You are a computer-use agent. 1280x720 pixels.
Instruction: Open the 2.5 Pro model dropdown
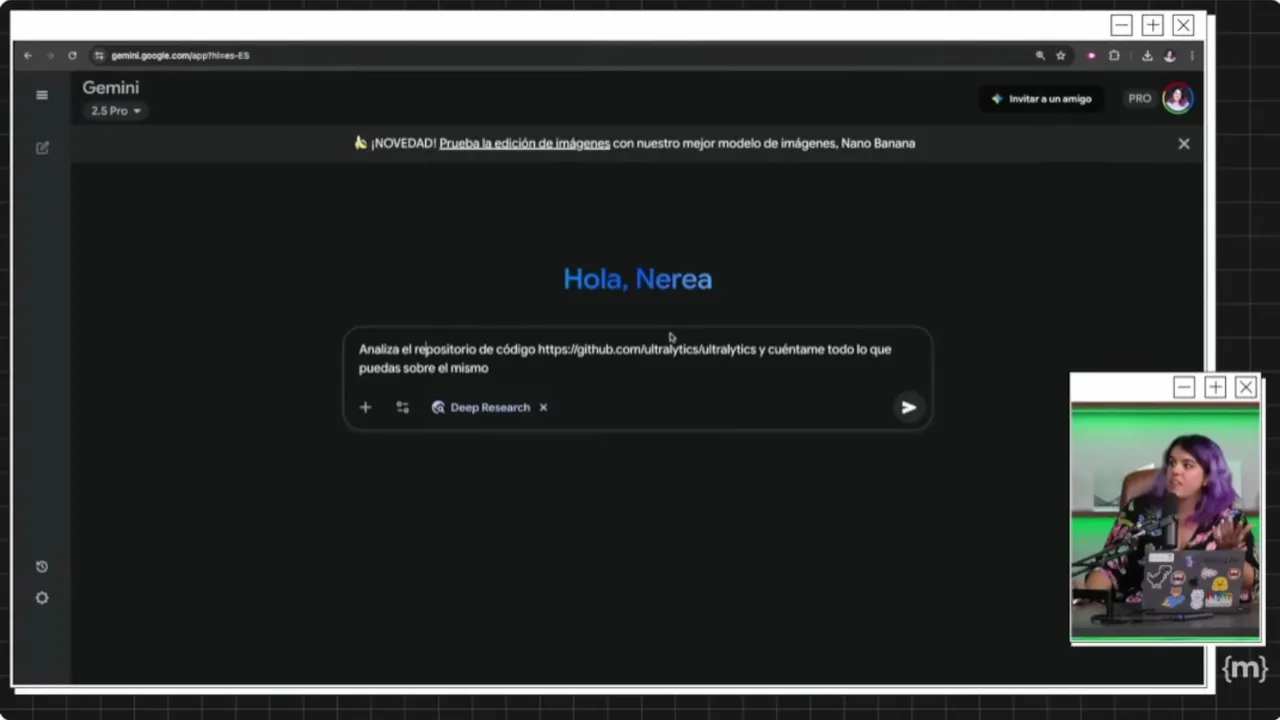pos(116,111)
